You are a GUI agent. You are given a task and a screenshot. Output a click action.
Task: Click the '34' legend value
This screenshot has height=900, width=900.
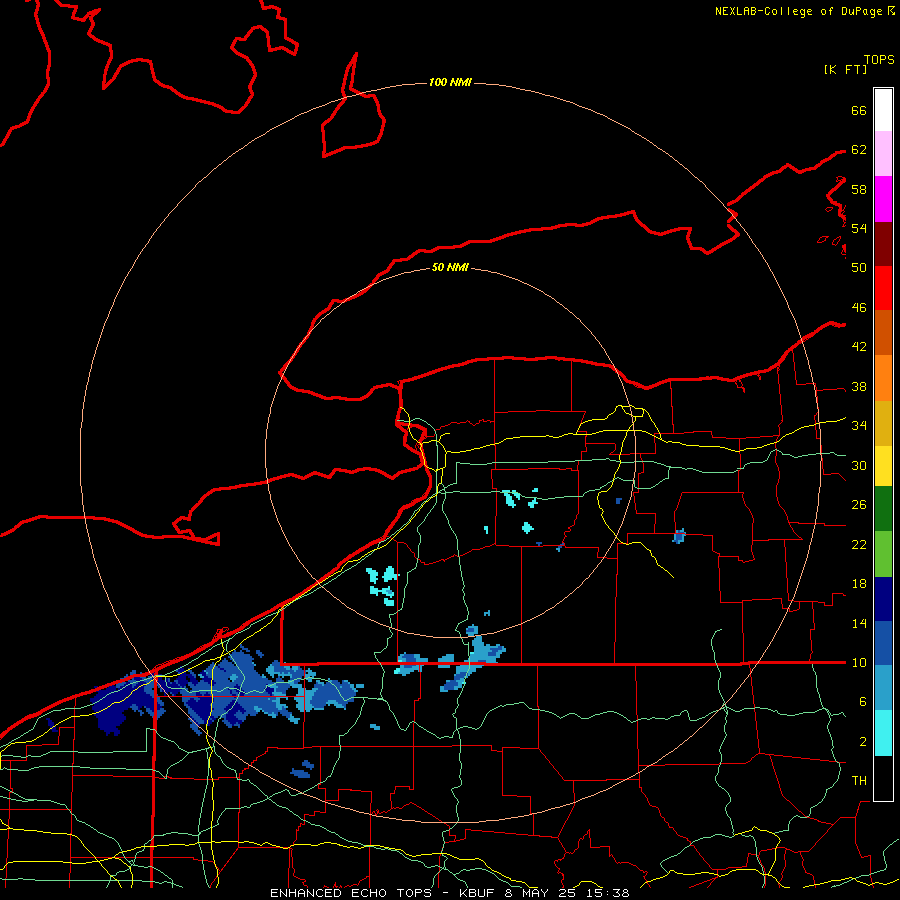click(x=859, y=426)
